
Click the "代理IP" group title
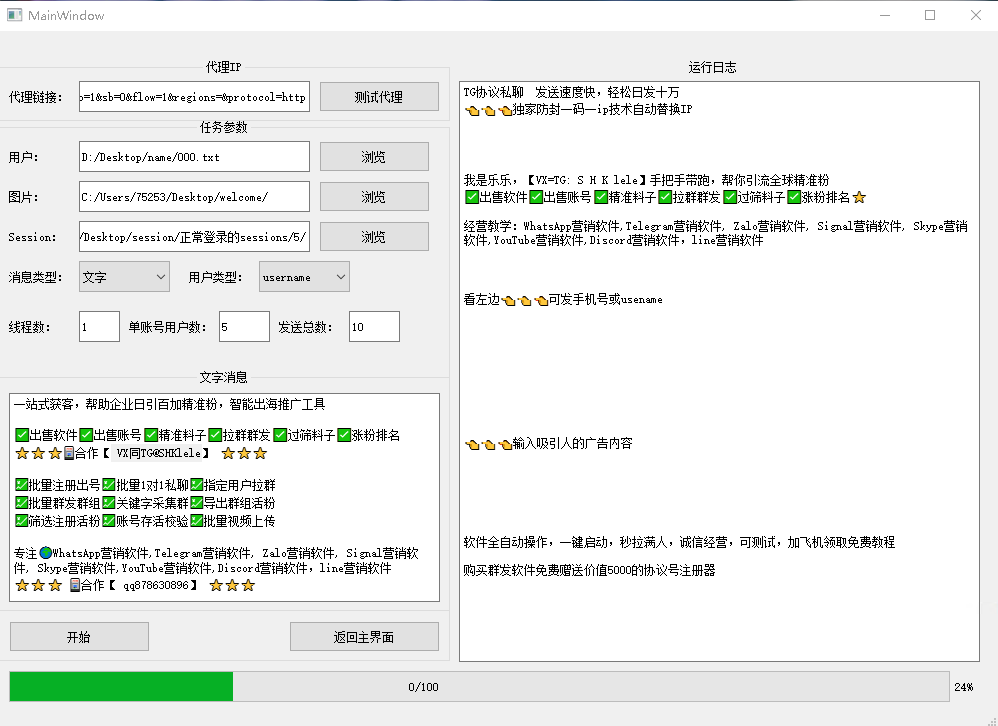point(223,67)
